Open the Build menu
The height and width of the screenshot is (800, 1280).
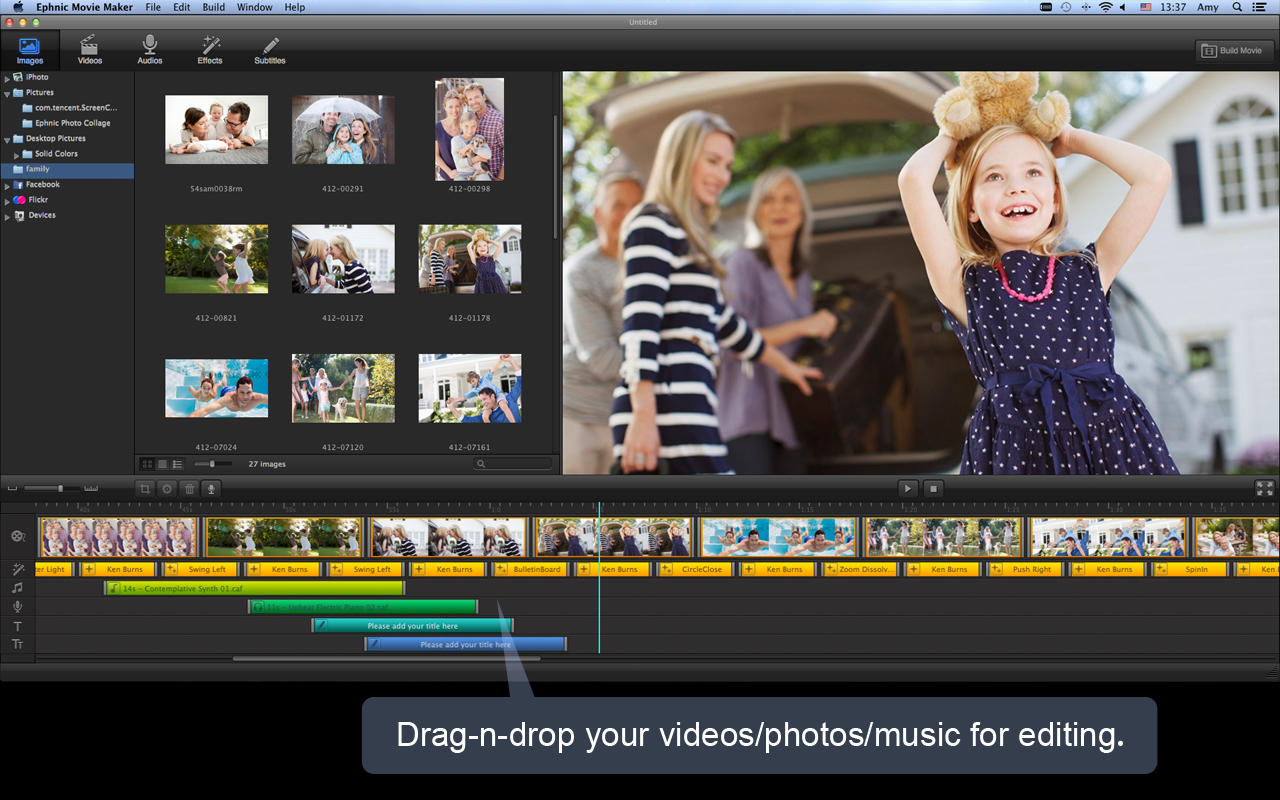213,7
